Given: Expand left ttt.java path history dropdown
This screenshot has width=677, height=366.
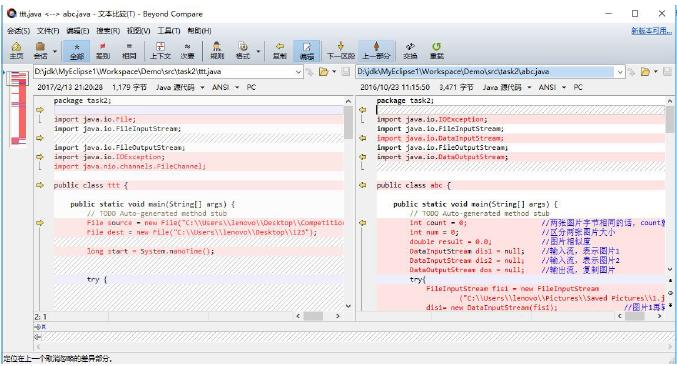Looking at the screenshot, I should click(x=298, y=72).
